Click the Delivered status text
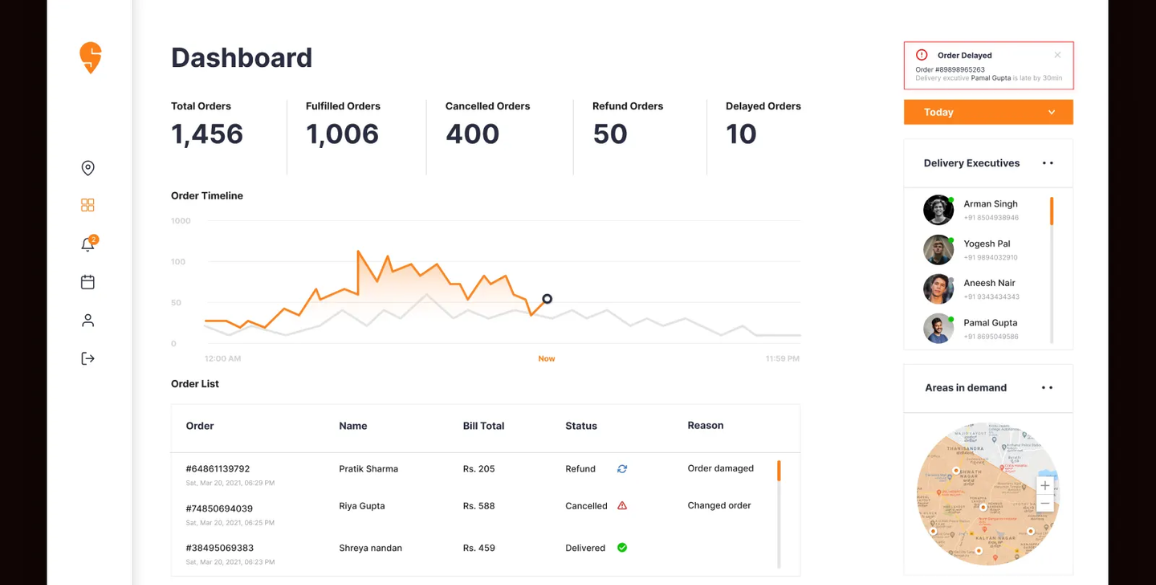This screenshot has width=1156, height=585. (x=585, y=548)
